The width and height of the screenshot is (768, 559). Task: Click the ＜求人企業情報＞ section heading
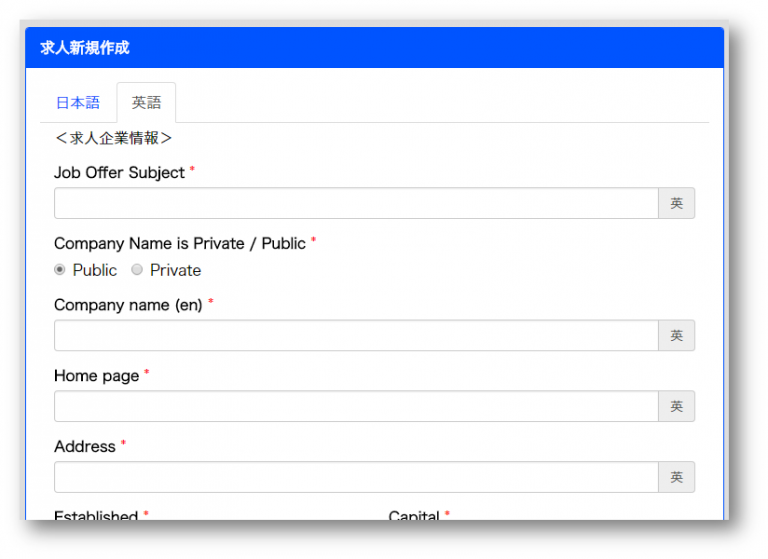113,138
